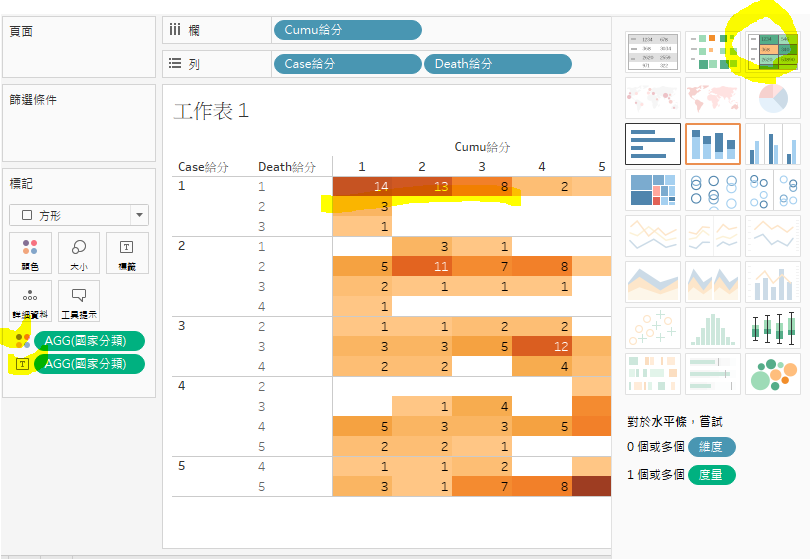Select the stacked bar chart thumbnail
The image size is (810, 559).
(713, 144)
